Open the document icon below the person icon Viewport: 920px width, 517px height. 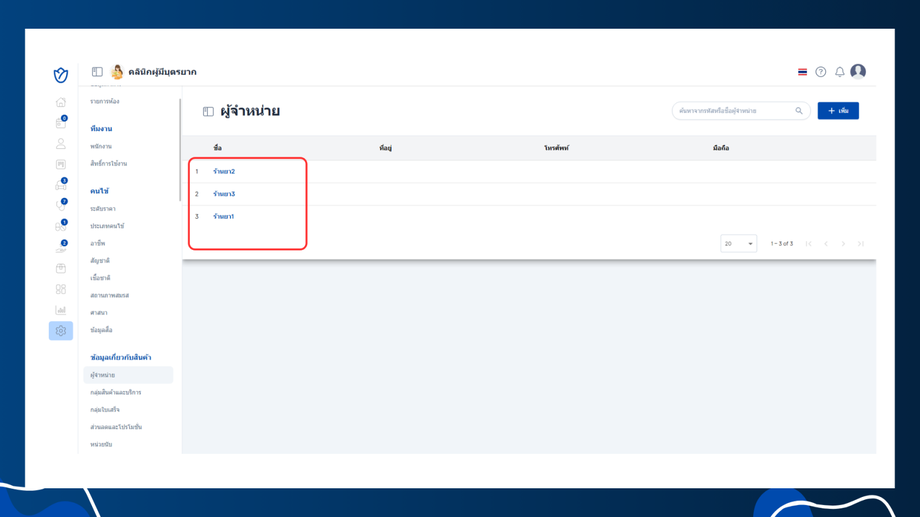(x=60, y=164)
